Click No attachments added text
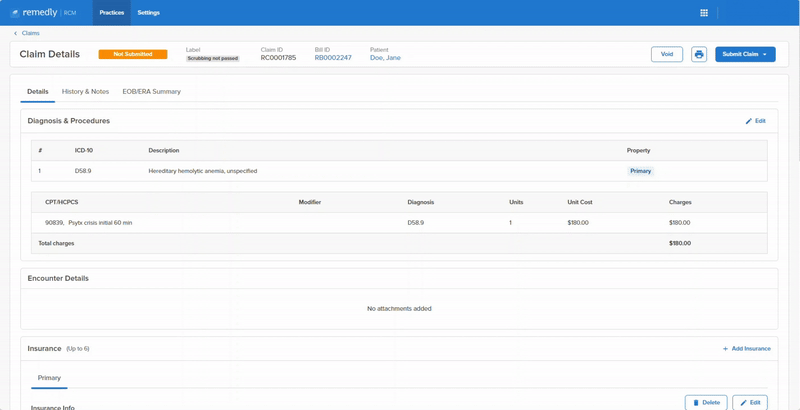 point(399,309)
